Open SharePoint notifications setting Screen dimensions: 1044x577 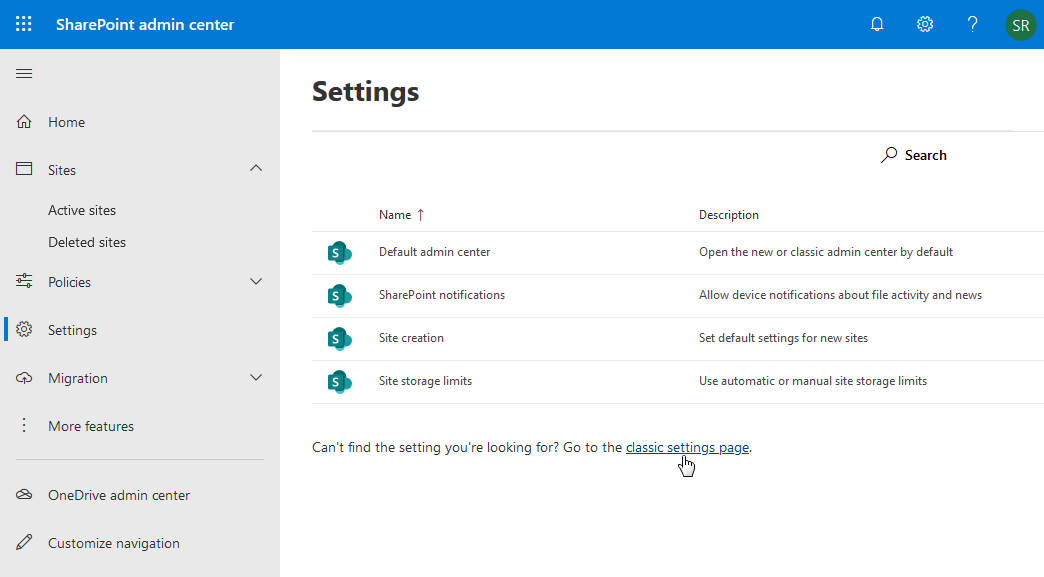coord(441,295)
